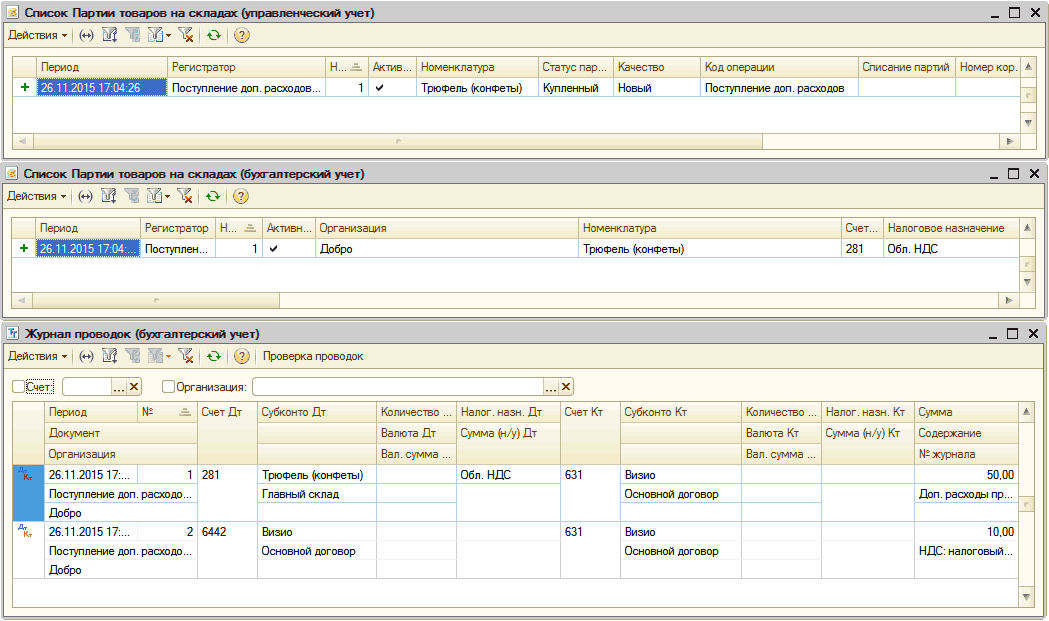The width and height of the screenshot is (1049, 621).
Task: Refresh the journal of postings list
Action: click(x=214, y=356)
